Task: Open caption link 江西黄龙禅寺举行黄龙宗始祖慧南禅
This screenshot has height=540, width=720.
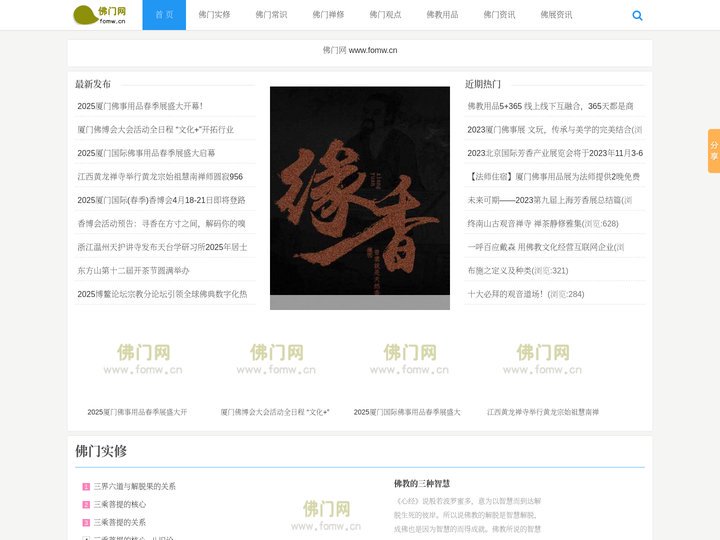Action: tap(543, 412)
